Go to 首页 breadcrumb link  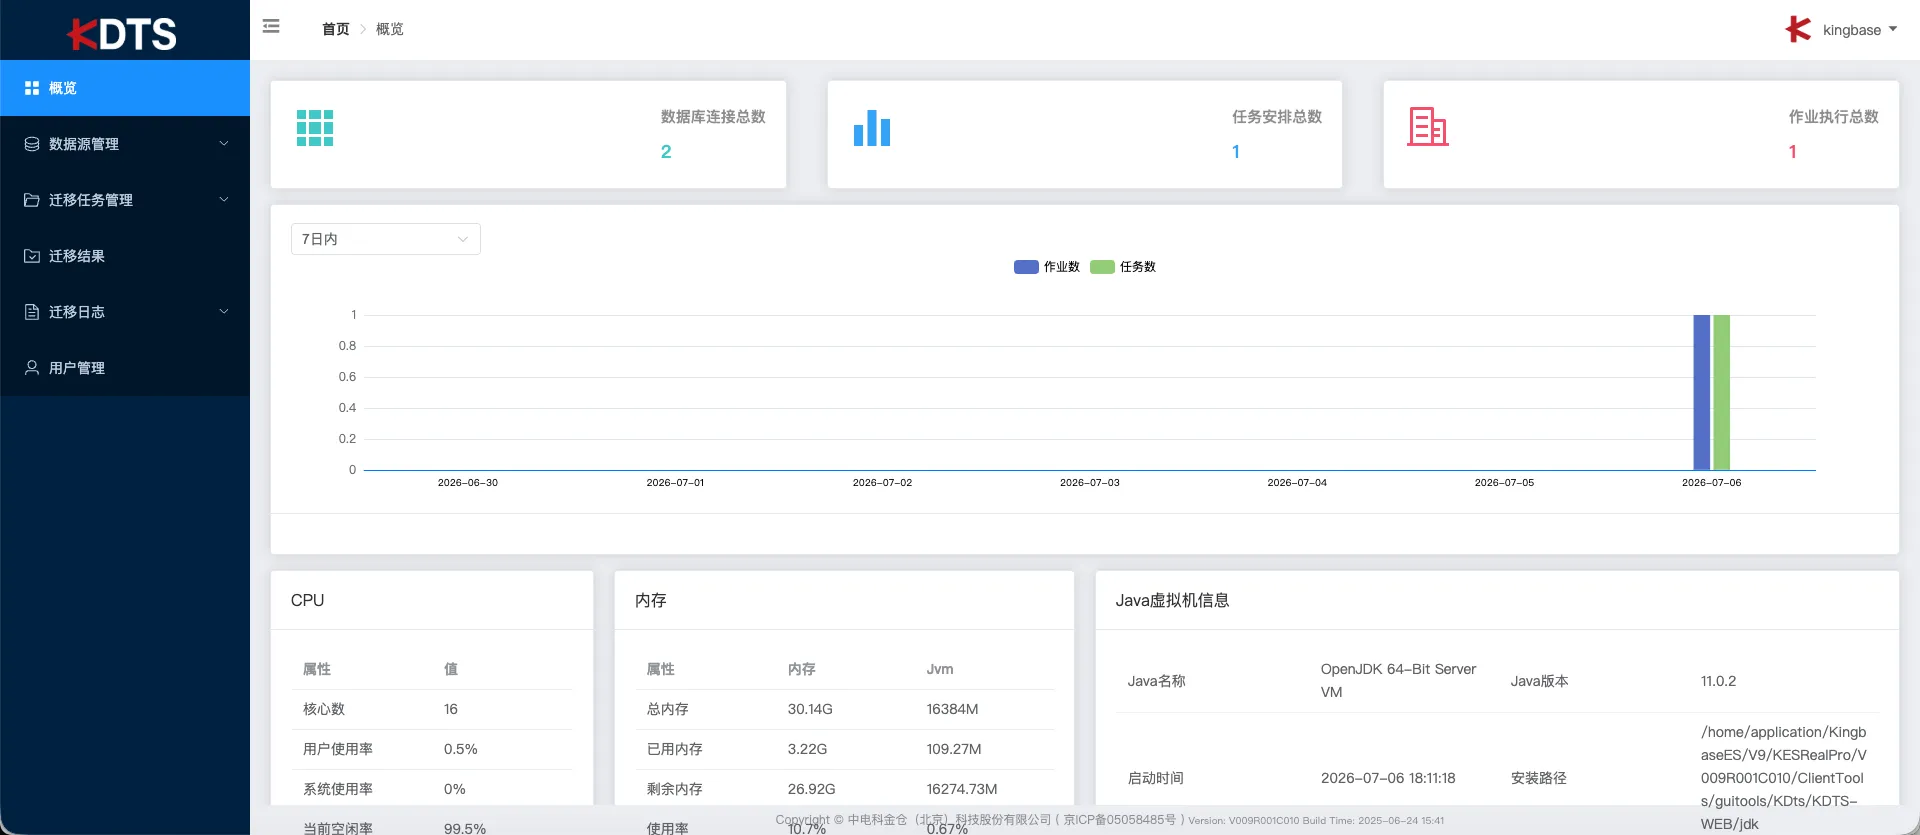[x=335, y=29]
